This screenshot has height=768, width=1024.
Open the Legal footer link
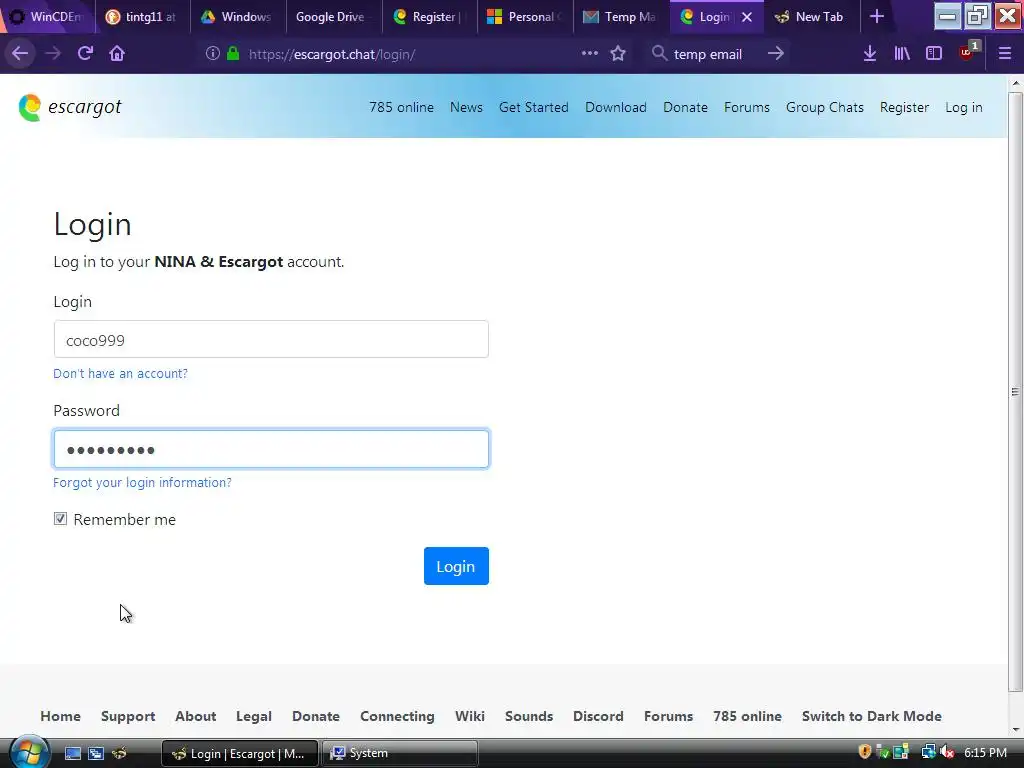[x=253, y=716]
